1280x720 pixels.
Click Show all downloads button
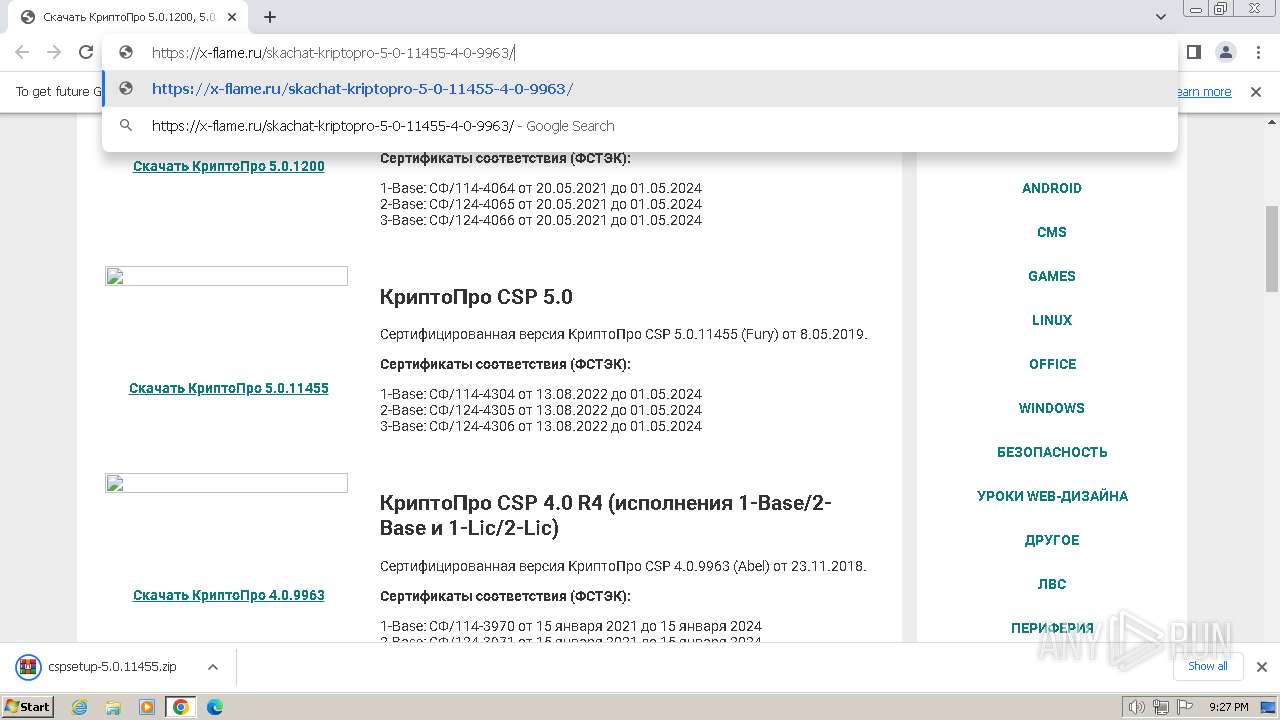coord(1207,667)
